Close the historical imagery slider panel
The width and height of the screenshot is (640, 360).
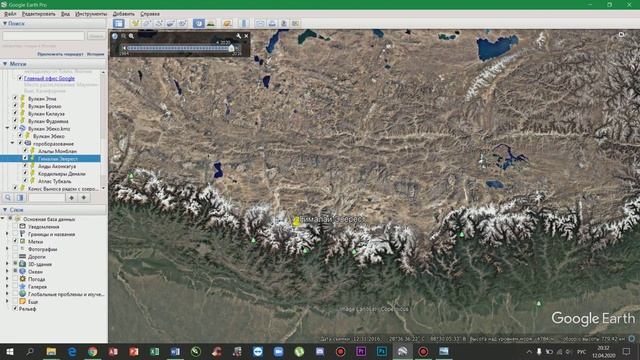coord(246,36)
